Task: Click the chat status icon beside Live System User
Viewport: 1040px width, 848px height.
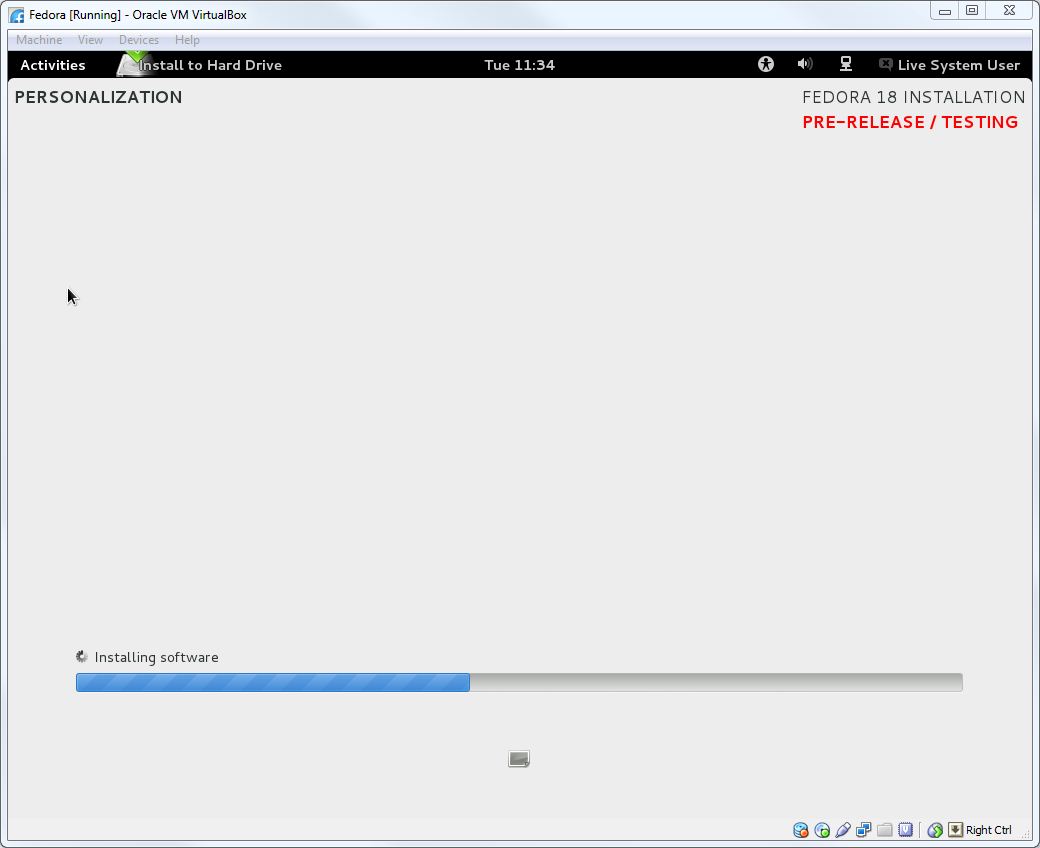Action: pos(885,64)
